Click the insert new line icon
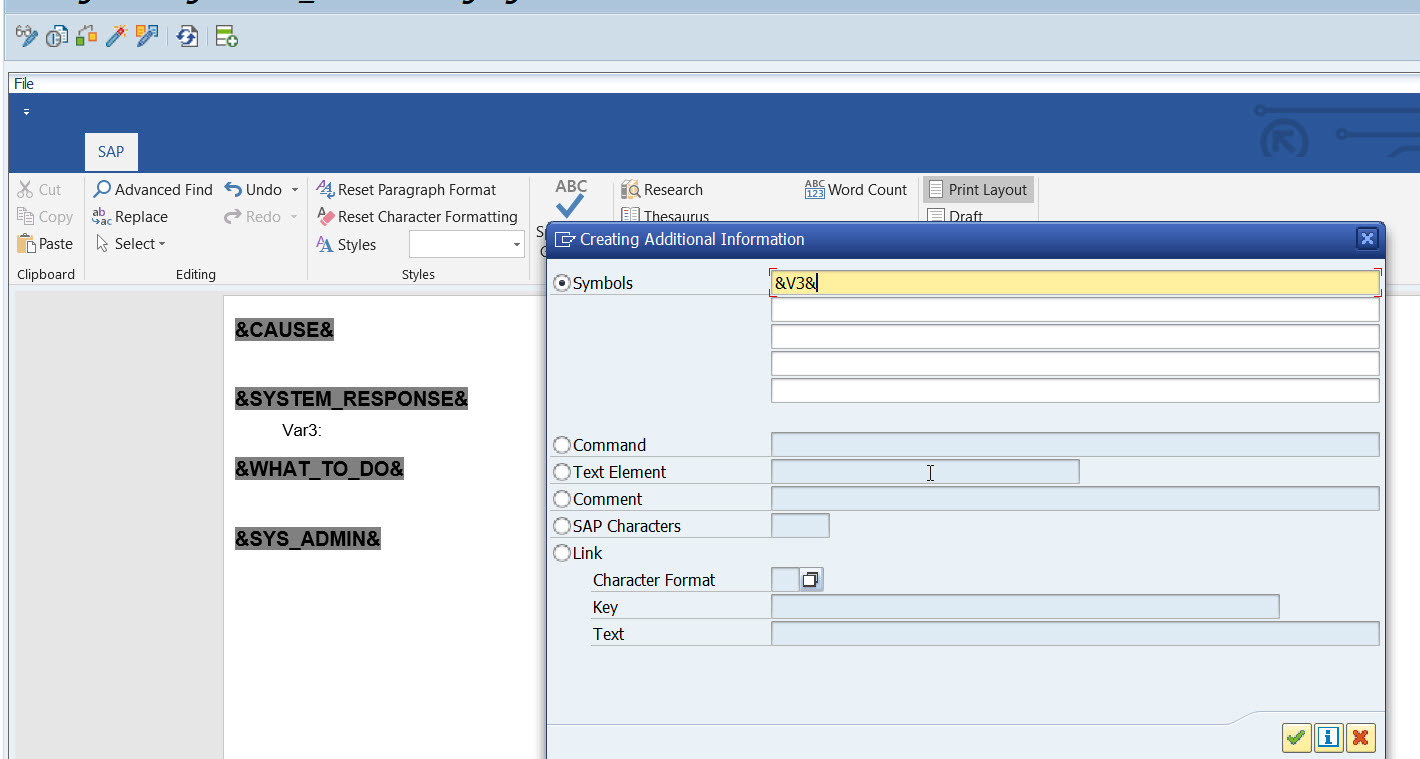The height and width of the screenshot is (759, 1420). pos(226,35)
